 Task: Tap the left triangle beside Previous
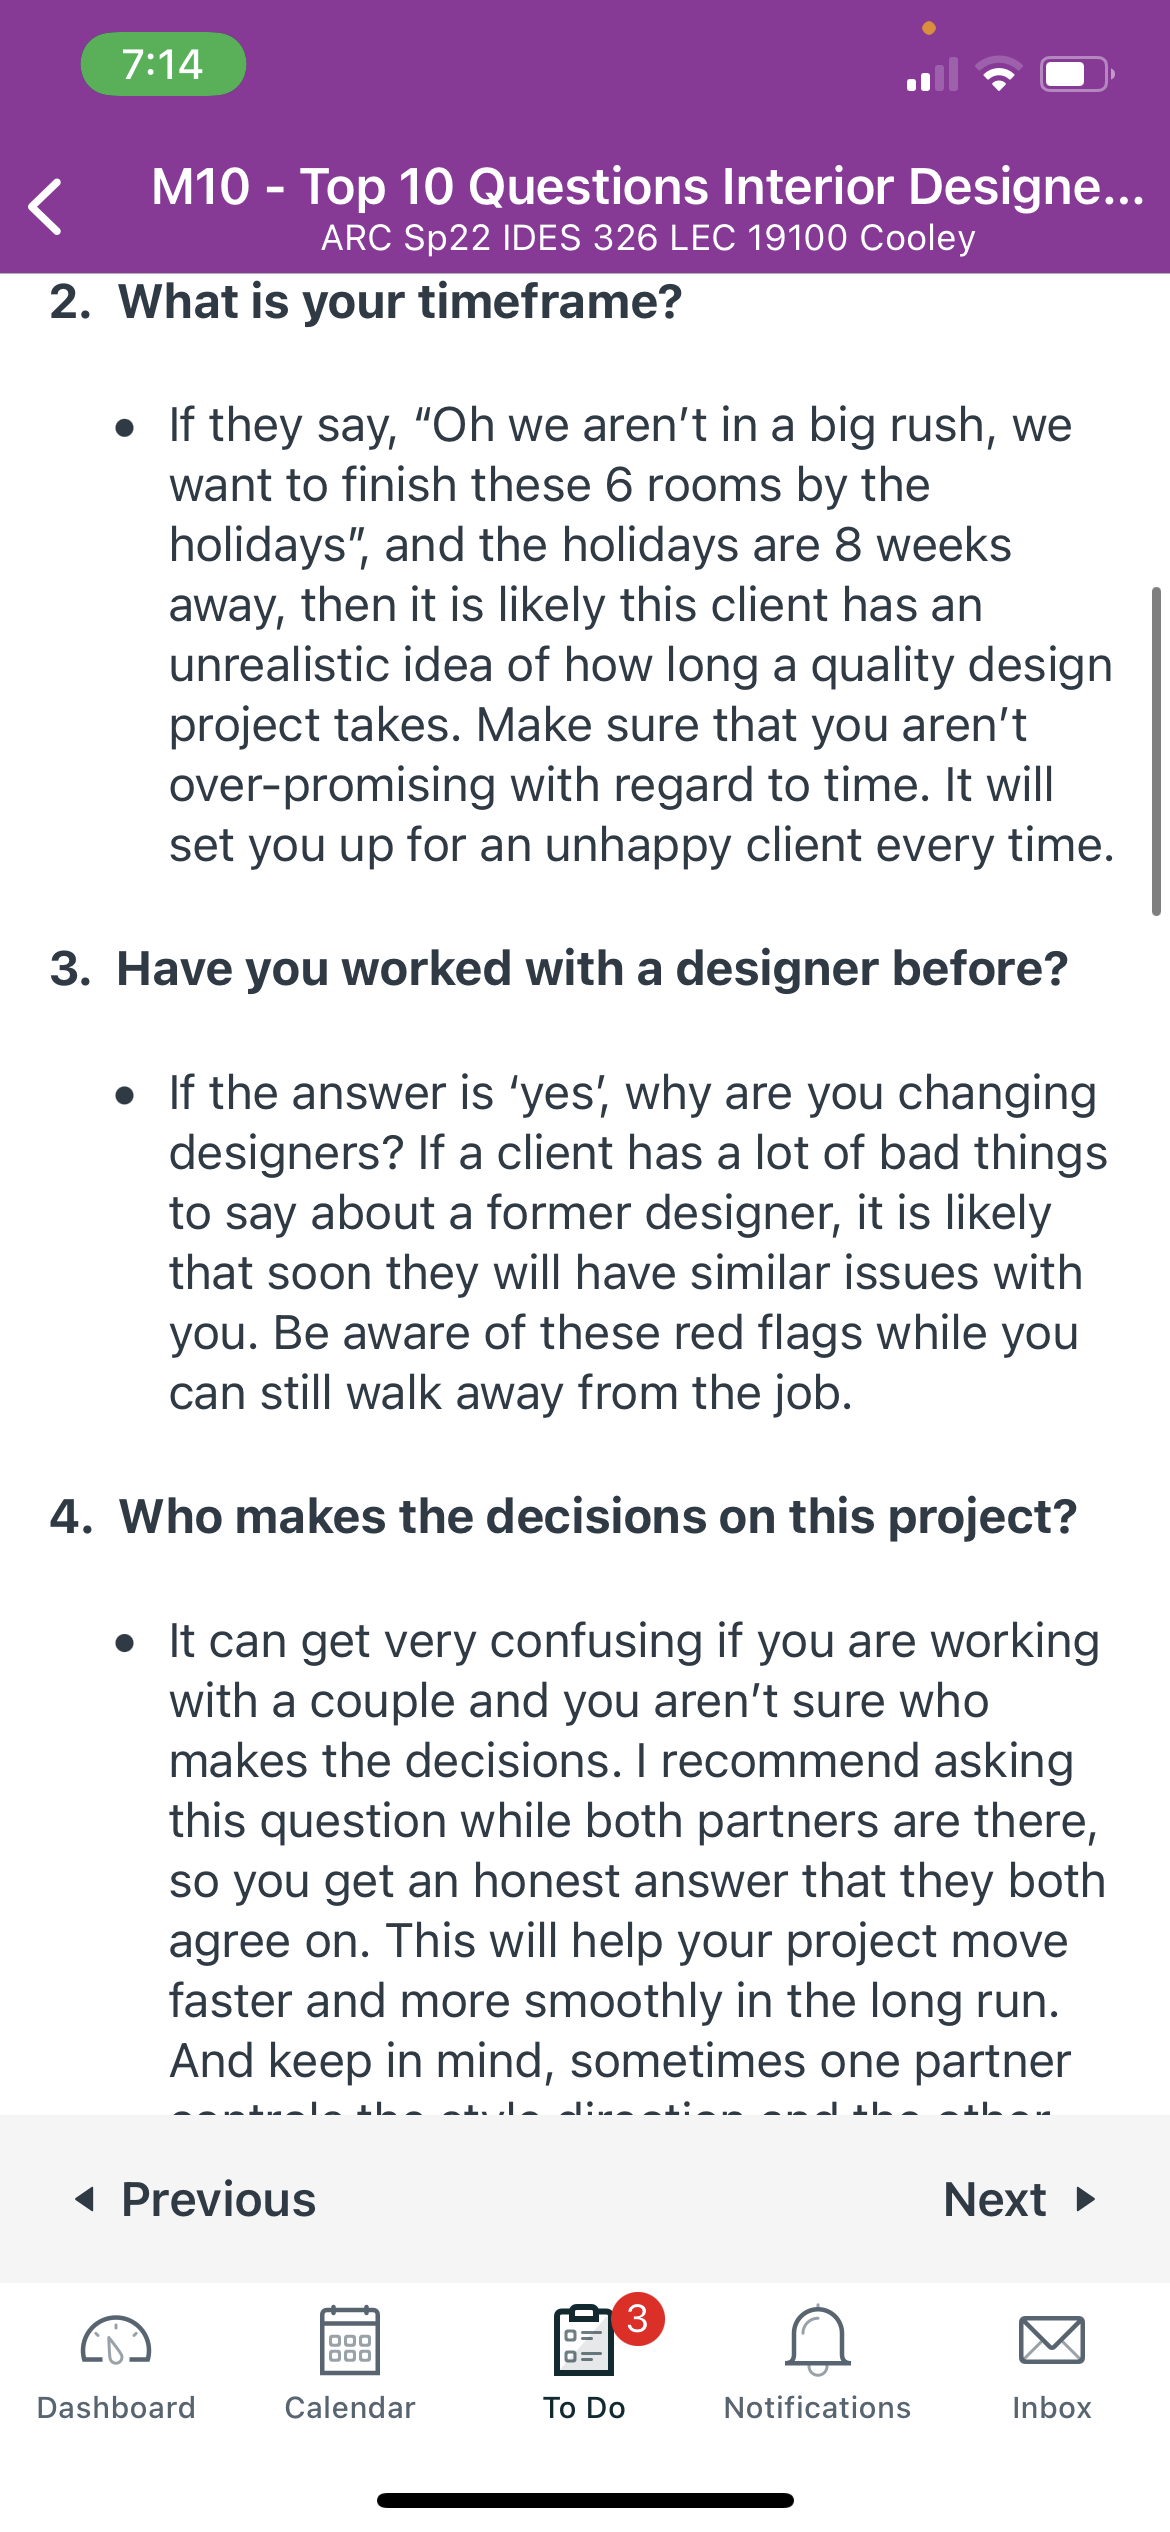tap(86, 2199)
